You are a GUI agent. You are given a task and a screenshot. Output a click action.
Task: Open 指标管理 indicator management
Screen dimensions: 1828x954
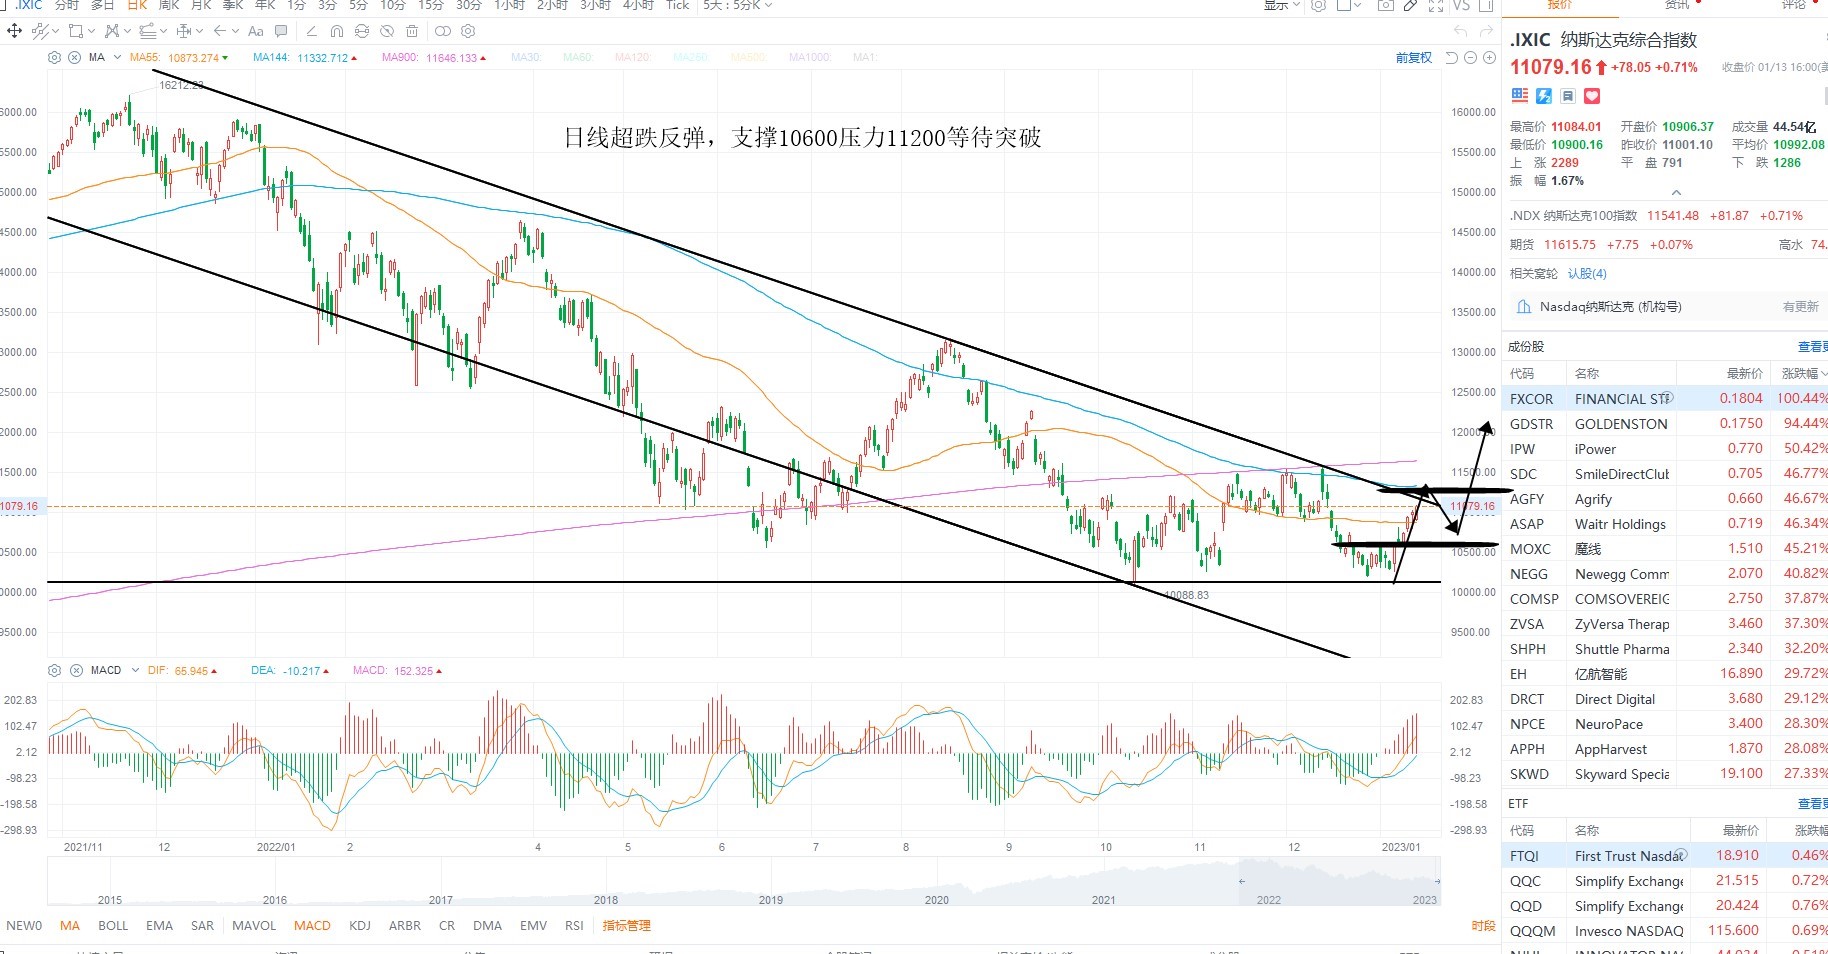(626, 925)
